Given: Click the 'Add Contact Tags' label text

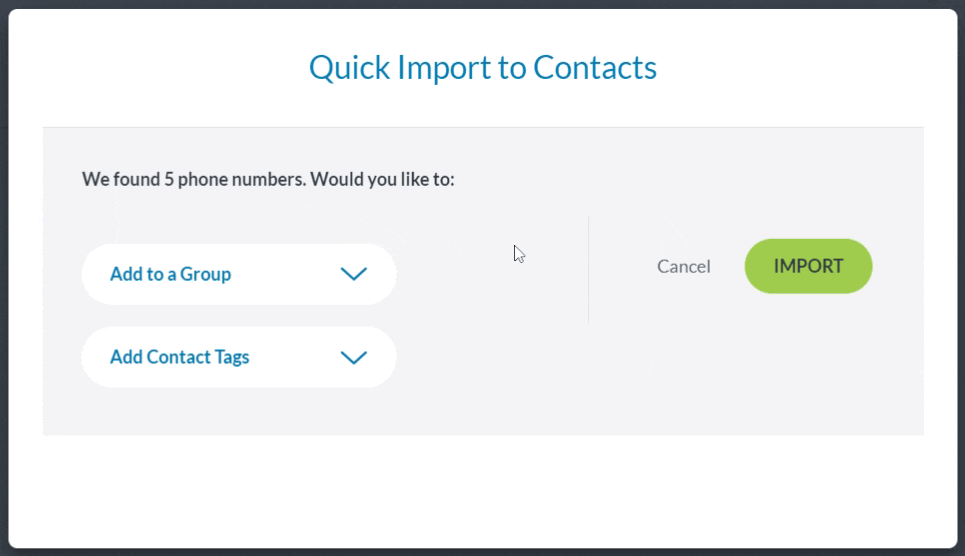Looking at the screenshot, I should 179,357.
